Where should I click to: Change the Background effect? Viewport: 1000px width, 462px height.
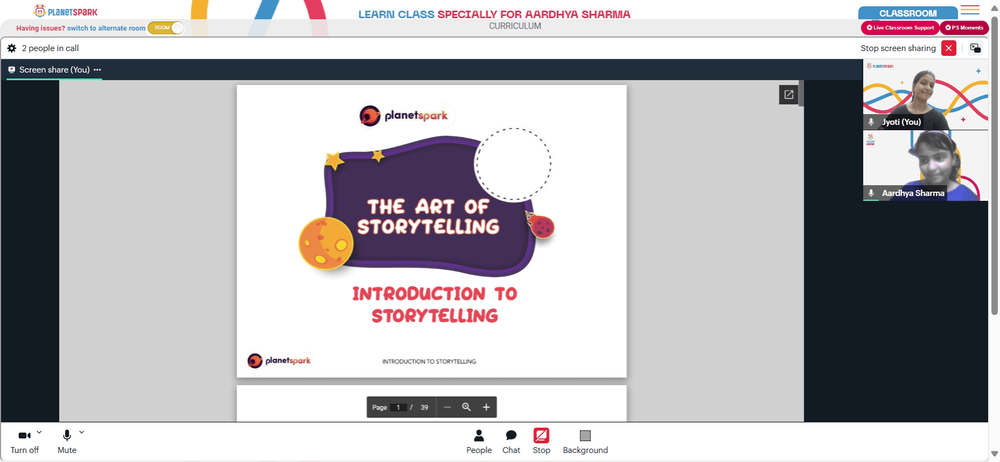click(585, 442)
